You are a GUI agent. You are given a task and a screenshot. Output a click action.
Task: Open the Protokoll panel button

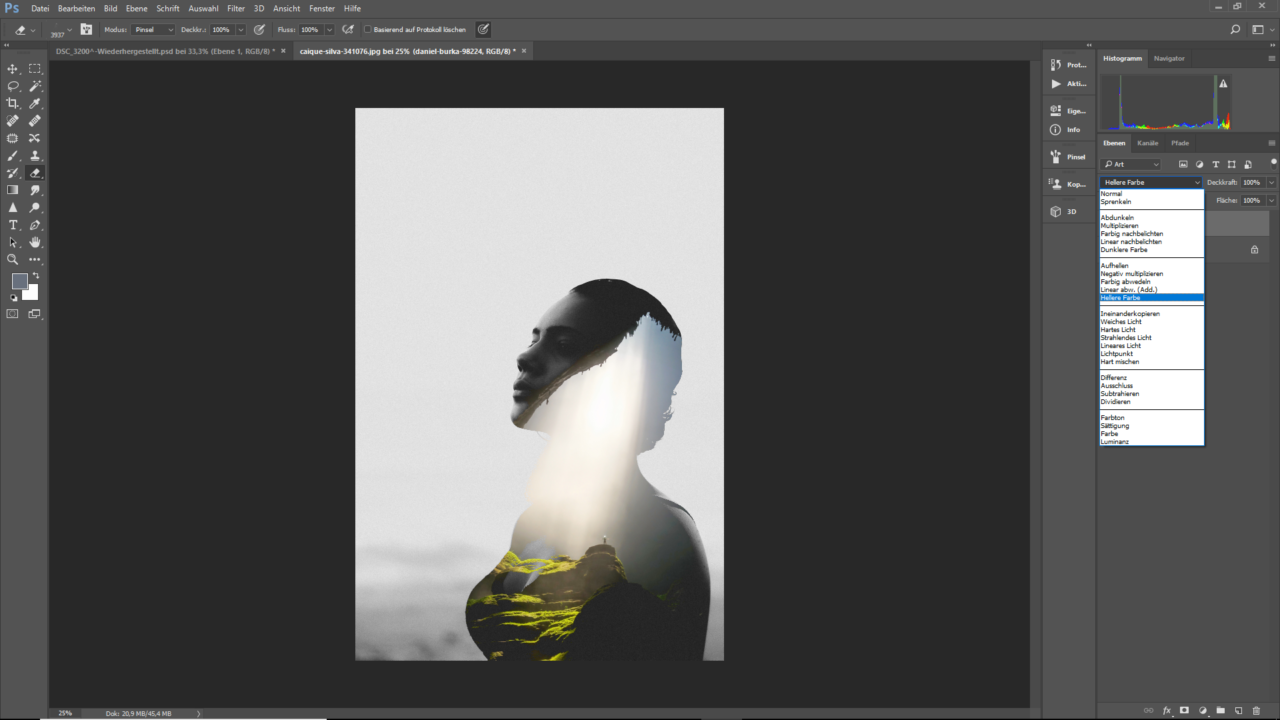pyautogui.click(x=1068, y=65)
